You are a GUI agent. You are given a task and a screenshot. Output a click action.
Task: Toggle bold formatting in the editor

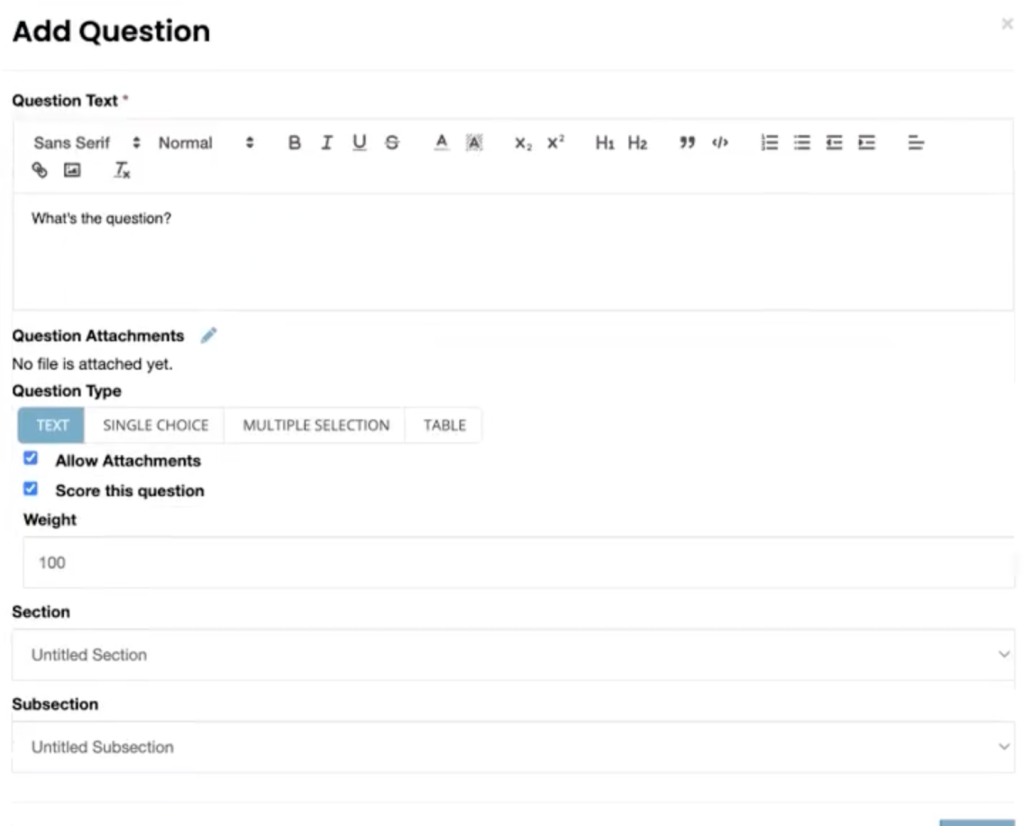[x=294, y=142]
